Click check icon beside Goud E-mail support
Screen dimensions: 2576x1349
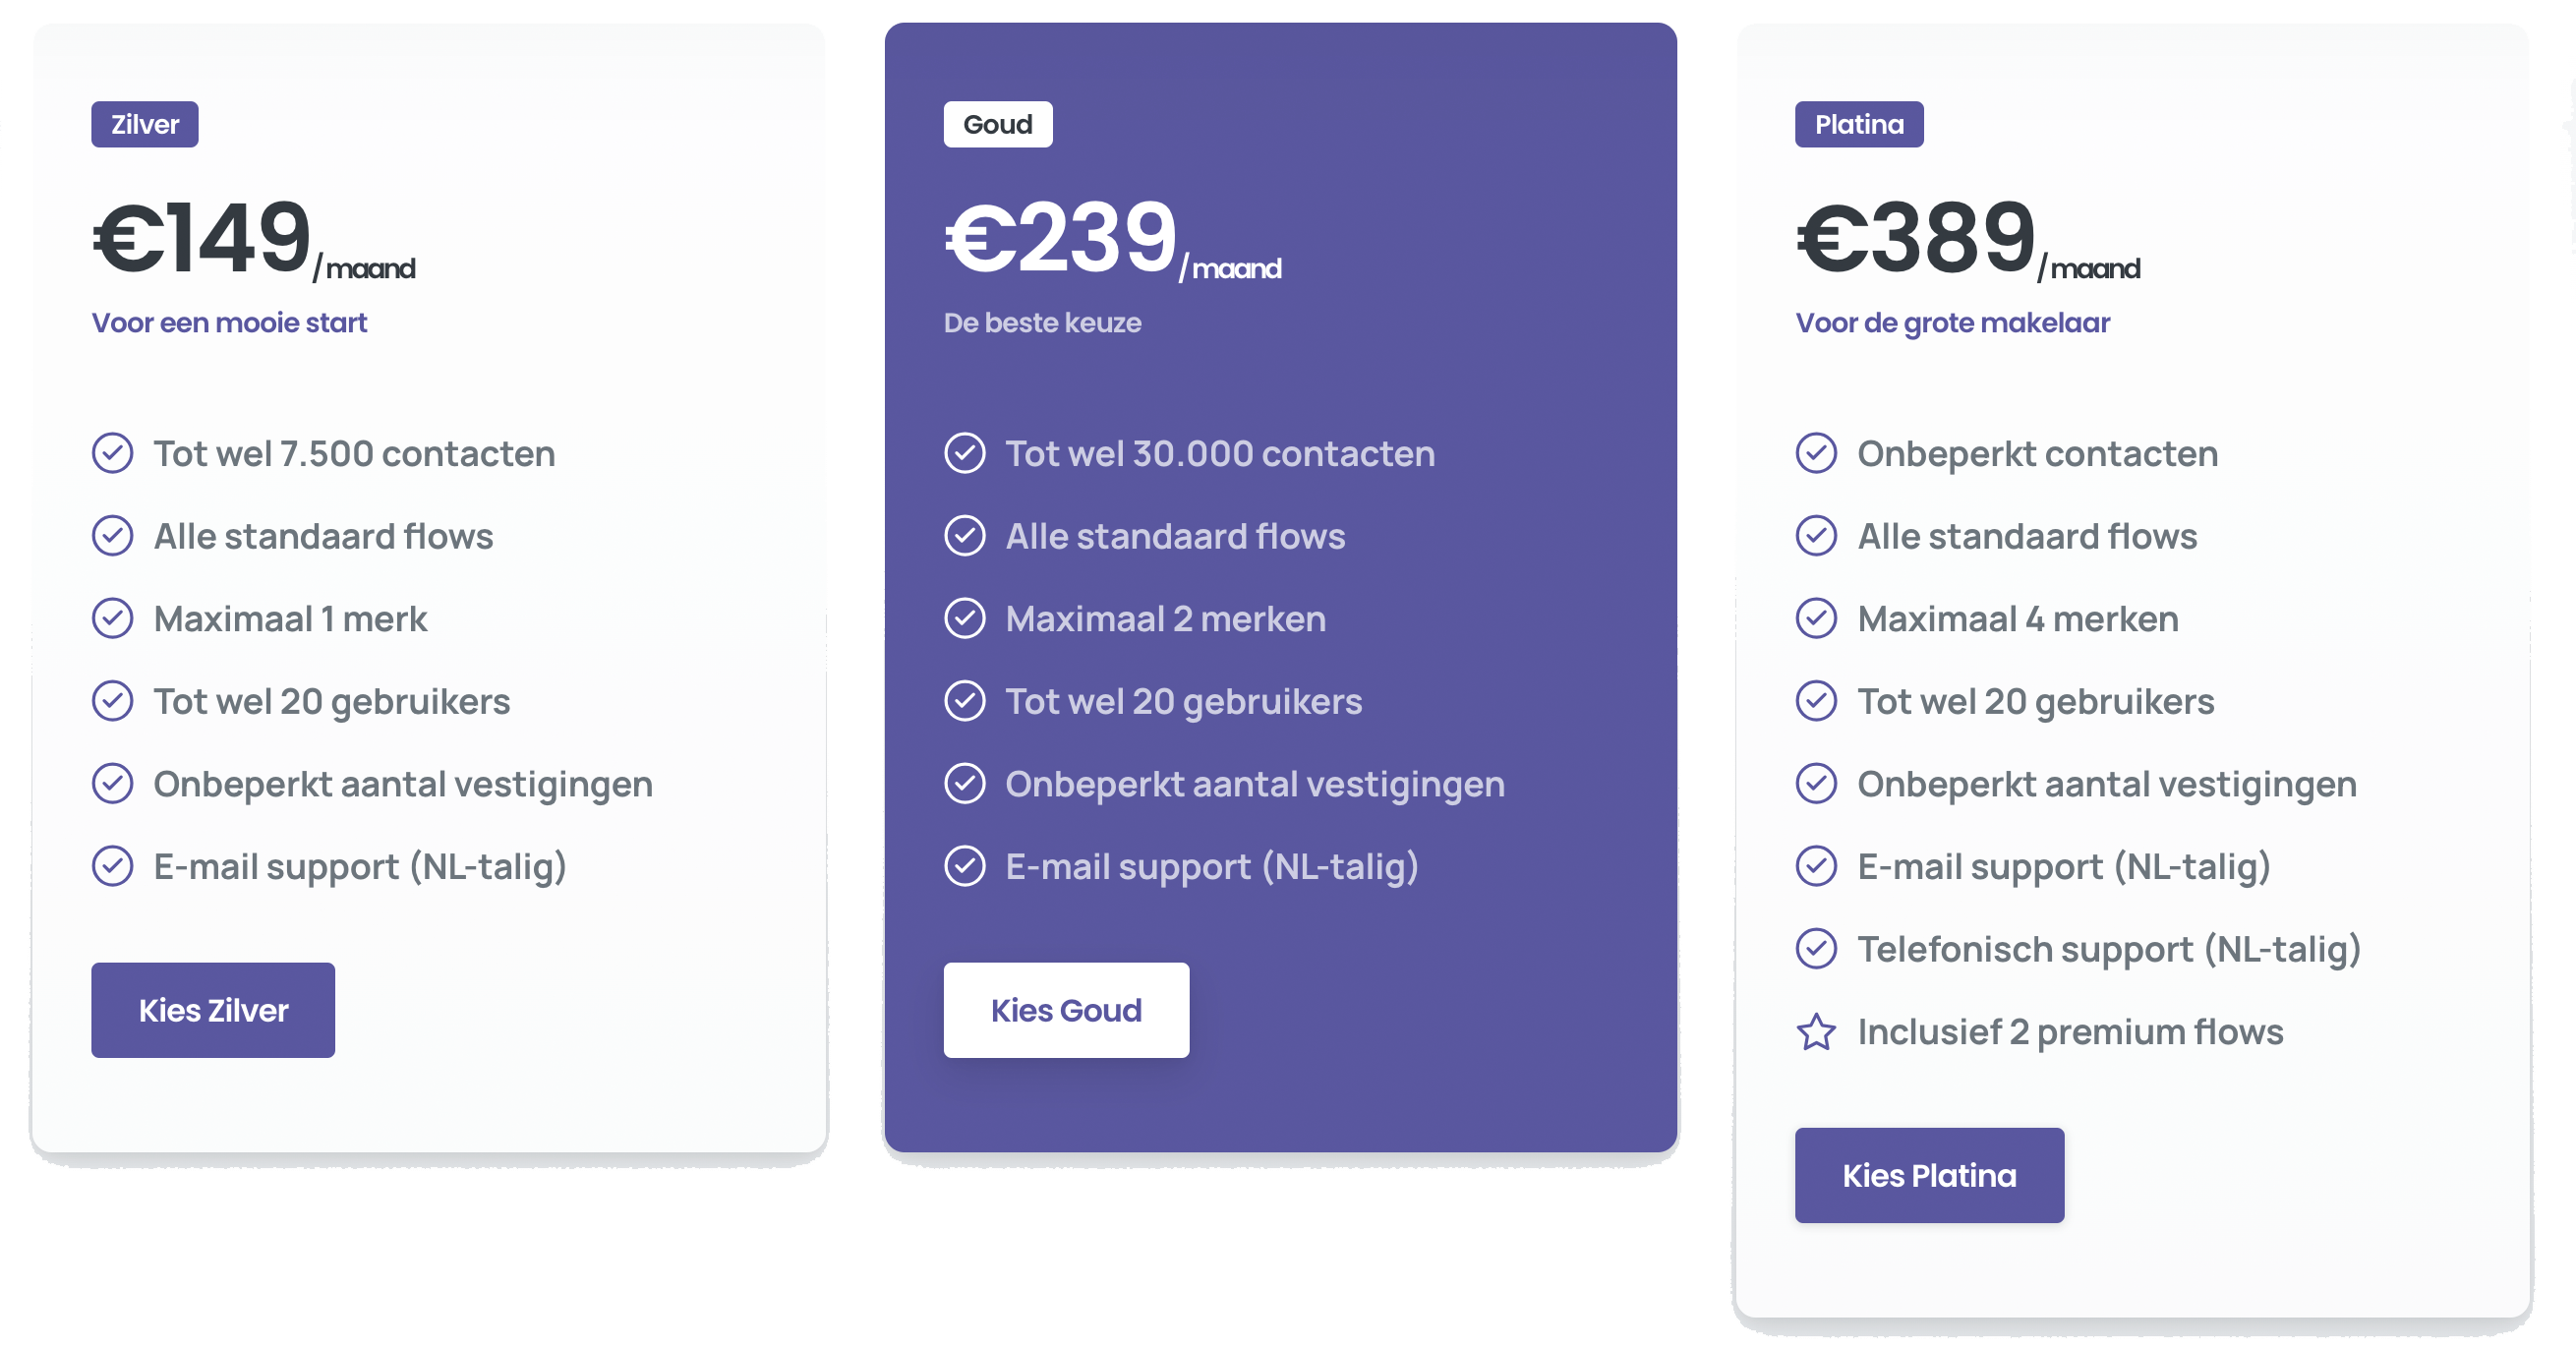[x=965, y=867]
